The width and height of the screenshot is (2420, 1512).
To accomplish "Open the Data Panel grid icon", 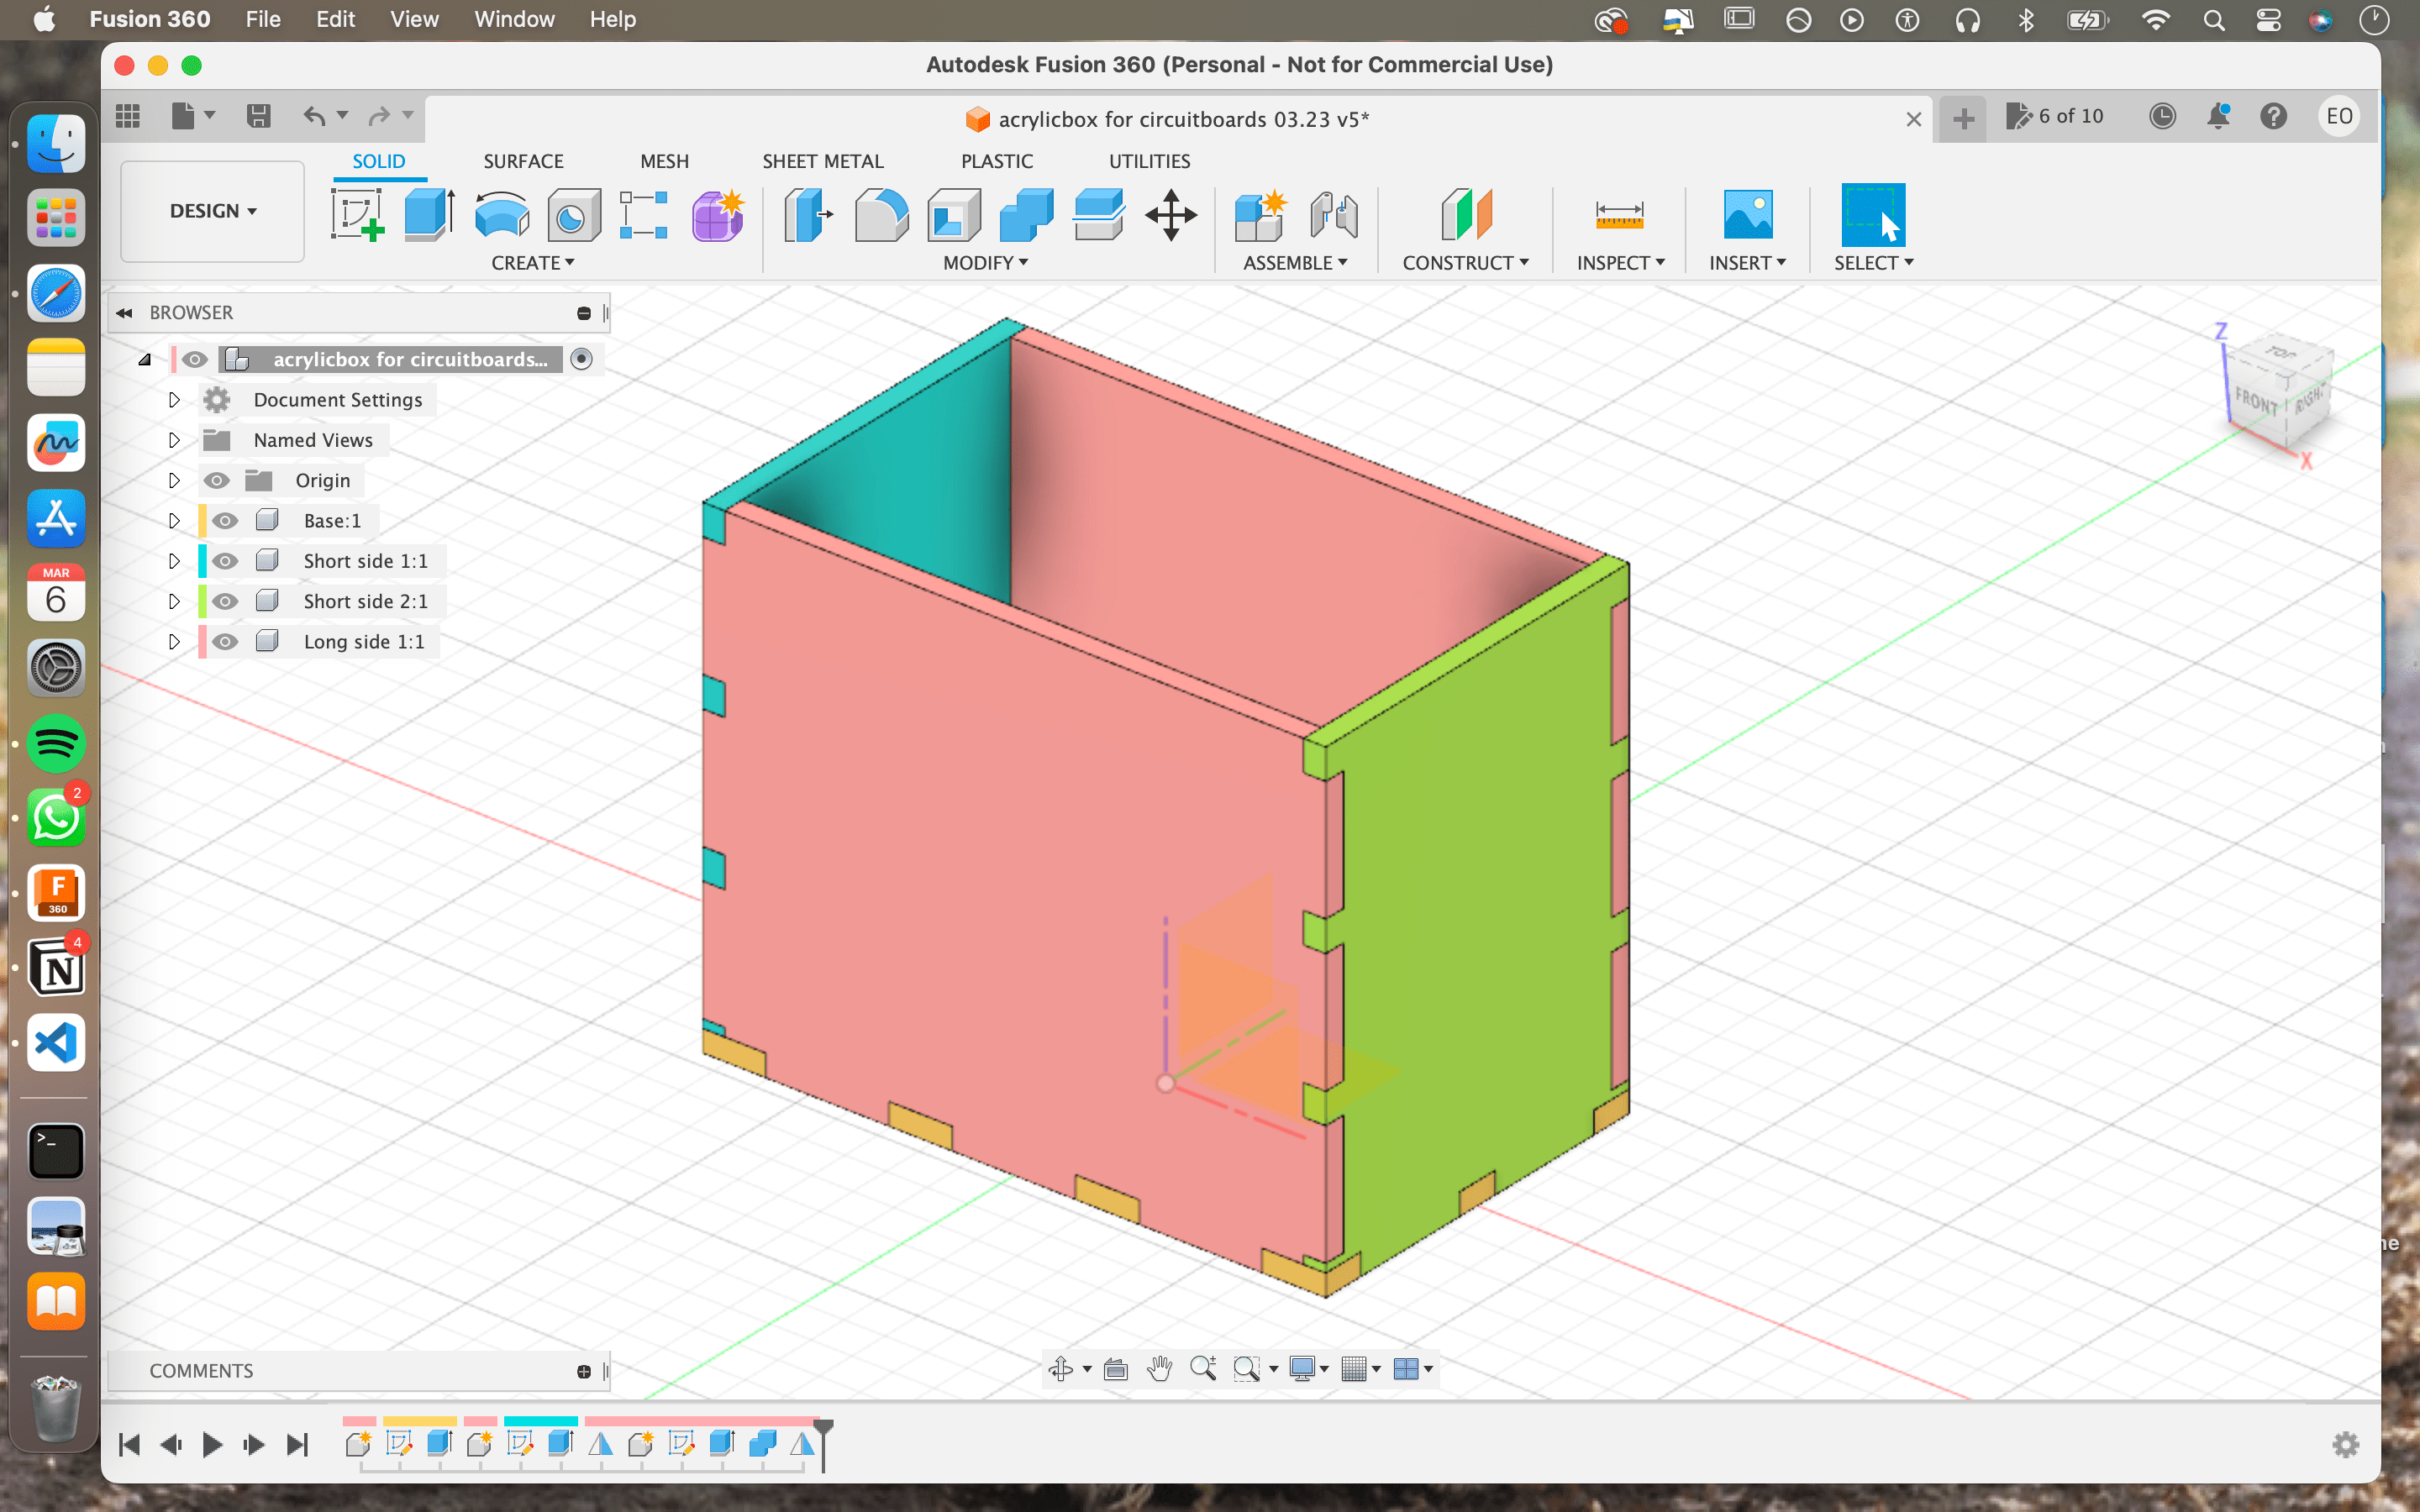I will [x=127, y=117].
